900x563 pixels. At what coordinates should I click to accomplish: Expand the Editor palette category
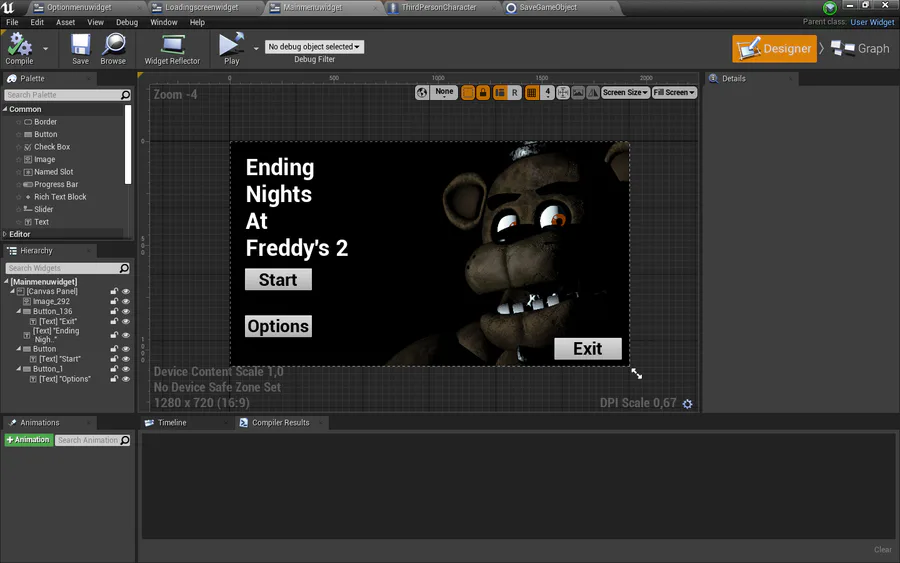click(x=5, y=234)
